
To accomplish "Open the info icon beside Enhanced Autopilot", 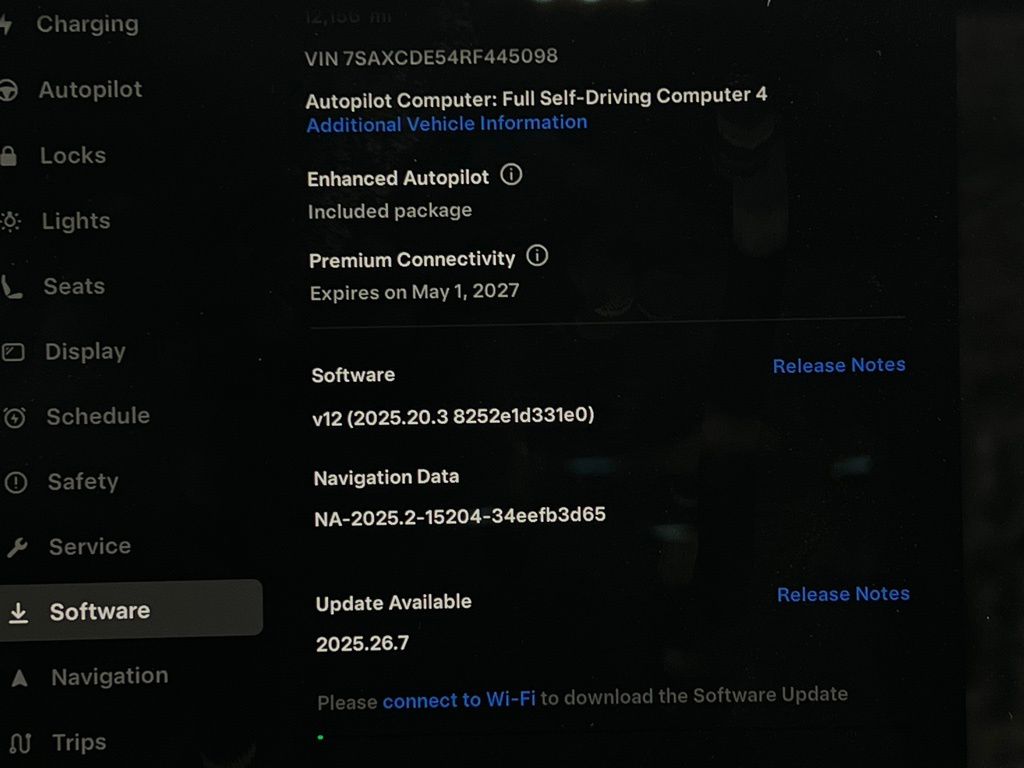I will (511, 175).
